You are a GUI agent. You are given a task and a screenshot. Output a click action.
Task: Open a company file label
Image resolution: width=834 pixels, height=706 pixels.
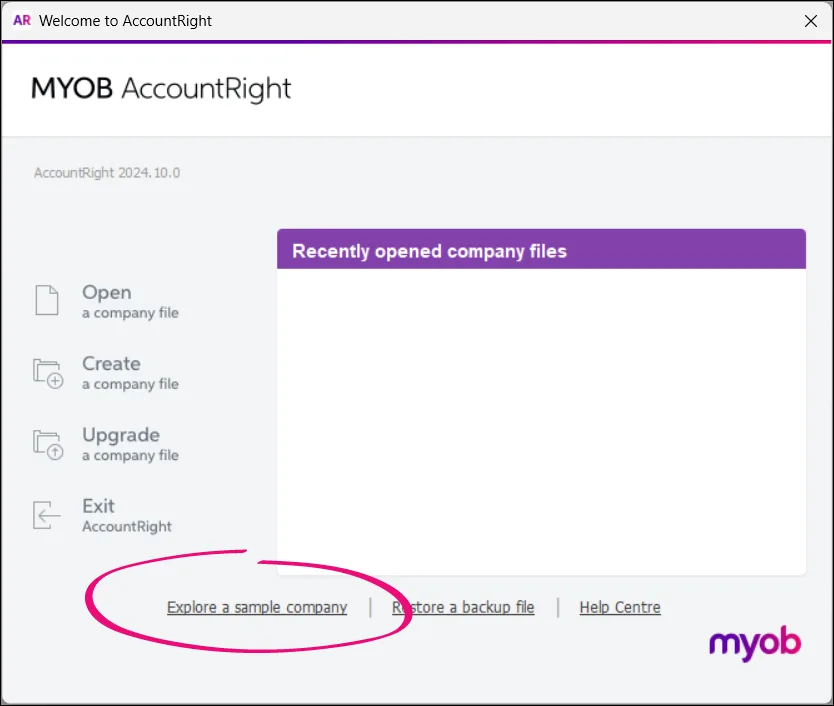coord(130,301)
